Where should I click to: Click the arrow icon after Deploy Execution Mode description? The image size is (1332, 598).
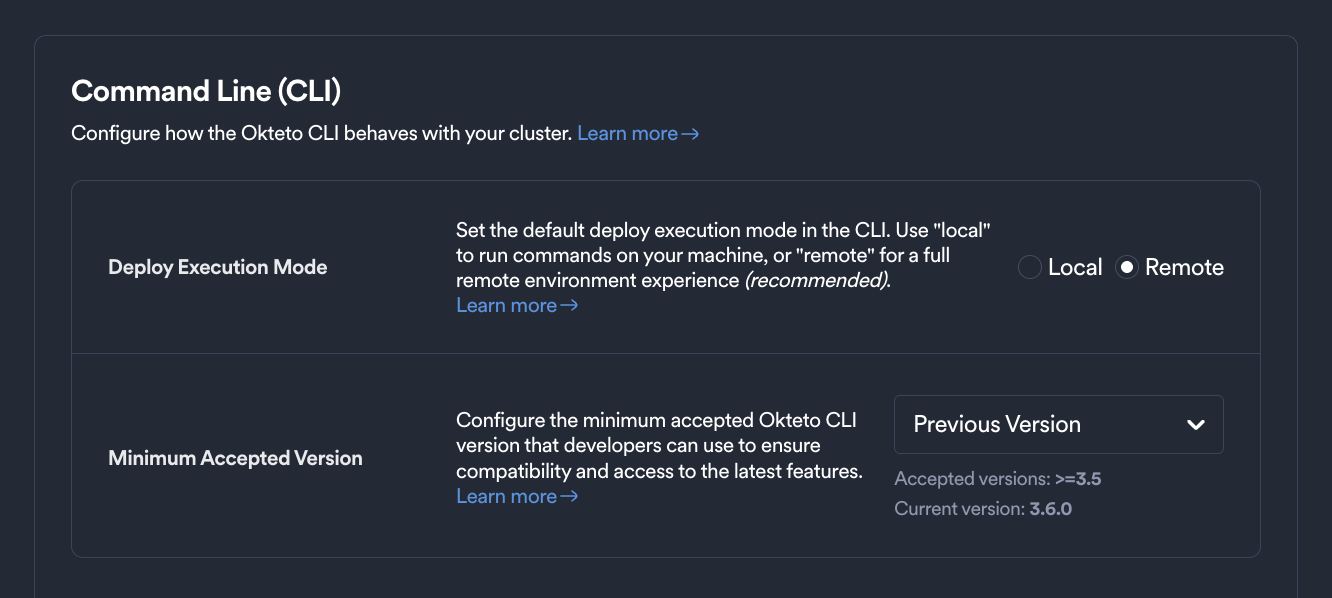[570, 305]
